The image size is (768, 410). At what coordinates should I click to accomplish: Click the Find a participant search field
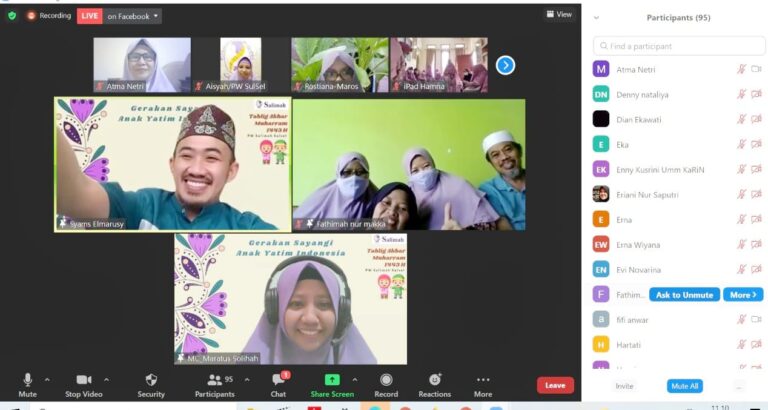tap(679, 46)
